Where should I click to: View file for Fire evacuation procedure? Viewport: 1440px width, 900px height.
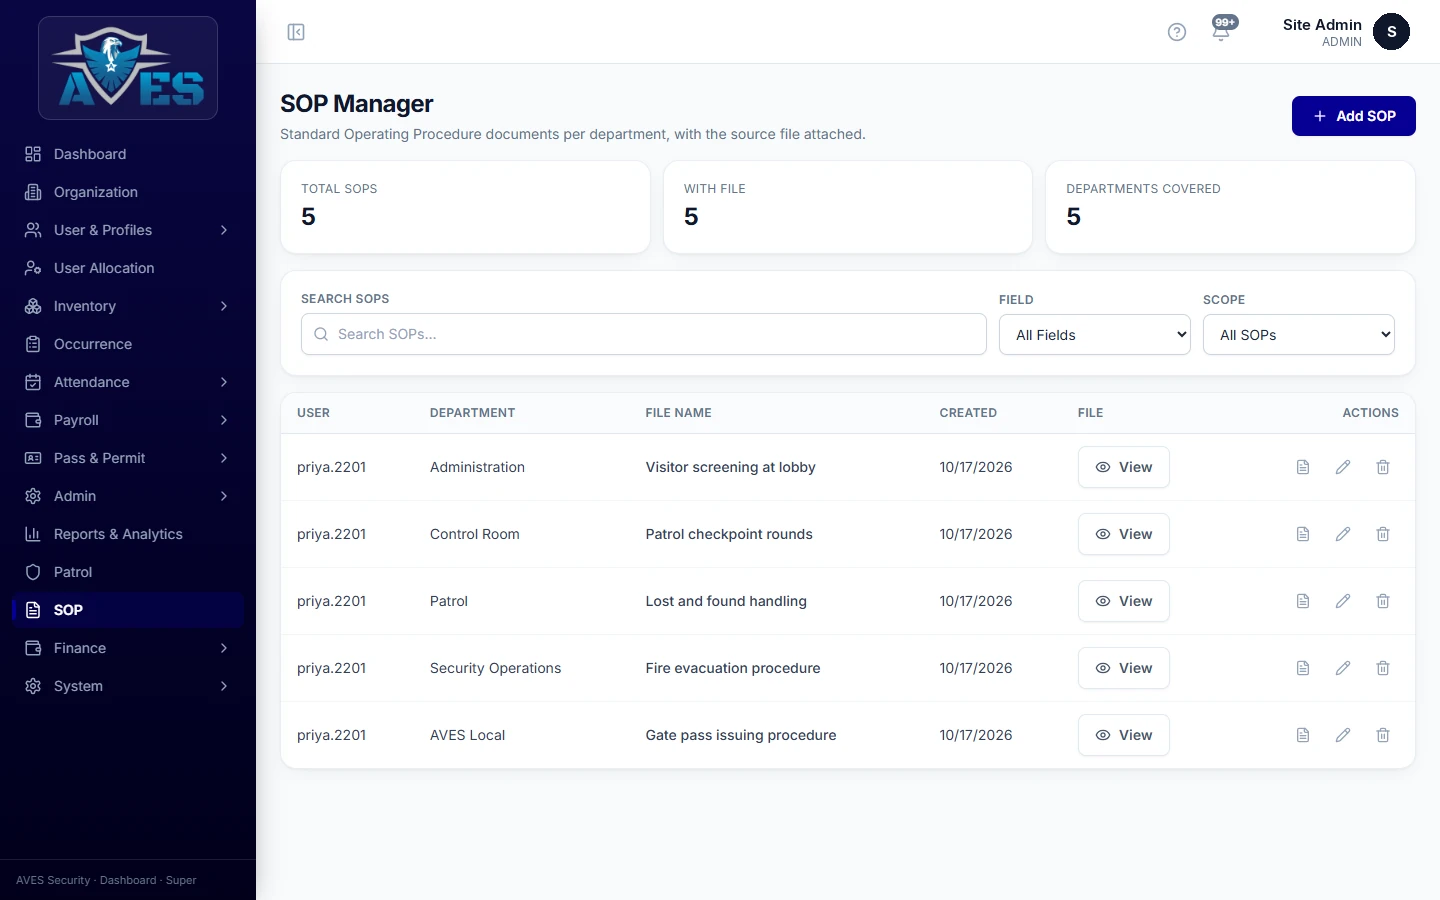coord(1123,668)
